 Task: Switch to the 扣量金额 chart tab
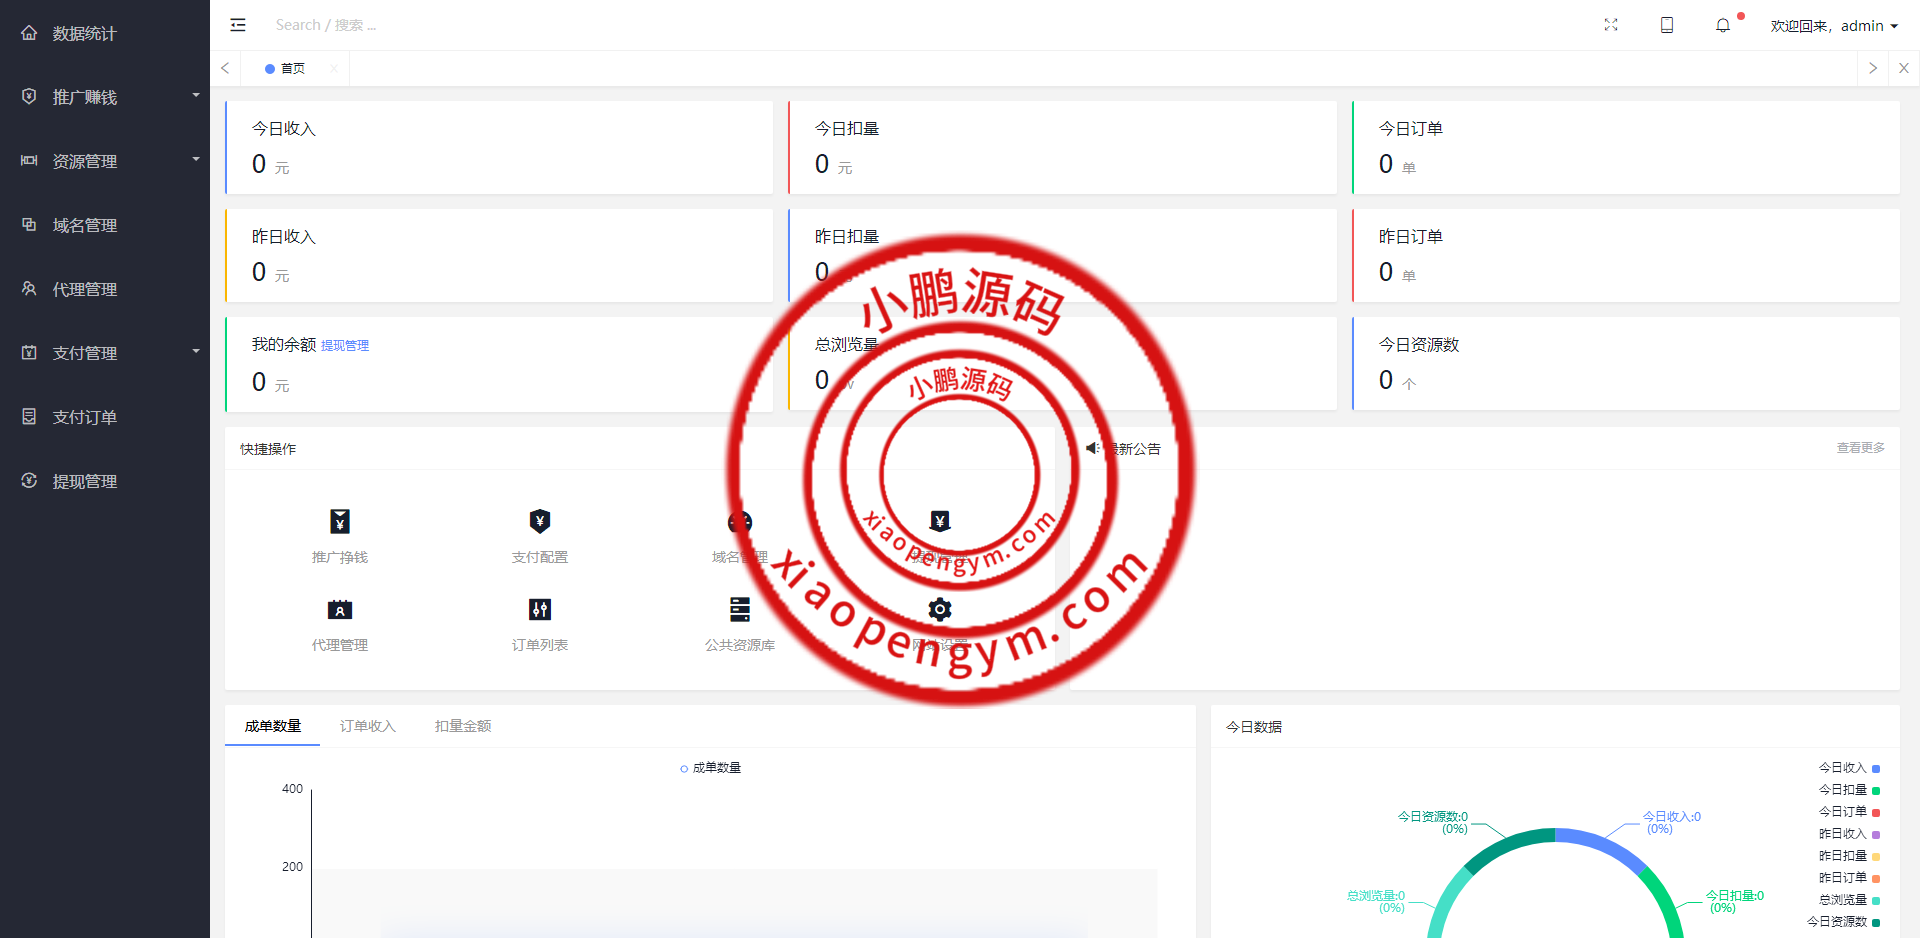tap(463, 726)
